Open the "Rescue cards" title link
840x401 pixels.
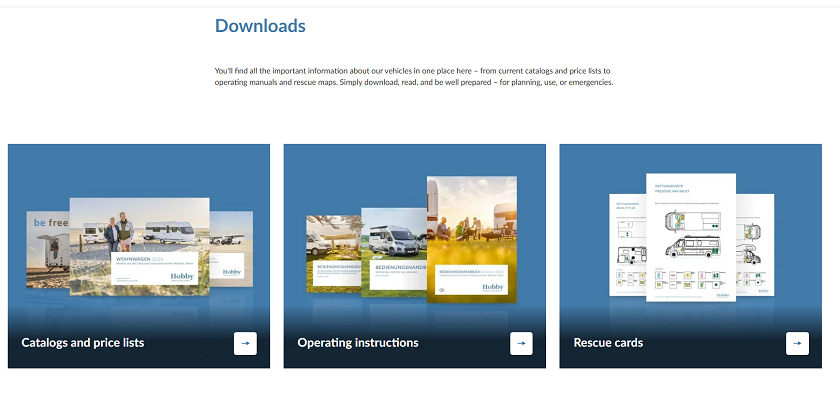(608, 343)
